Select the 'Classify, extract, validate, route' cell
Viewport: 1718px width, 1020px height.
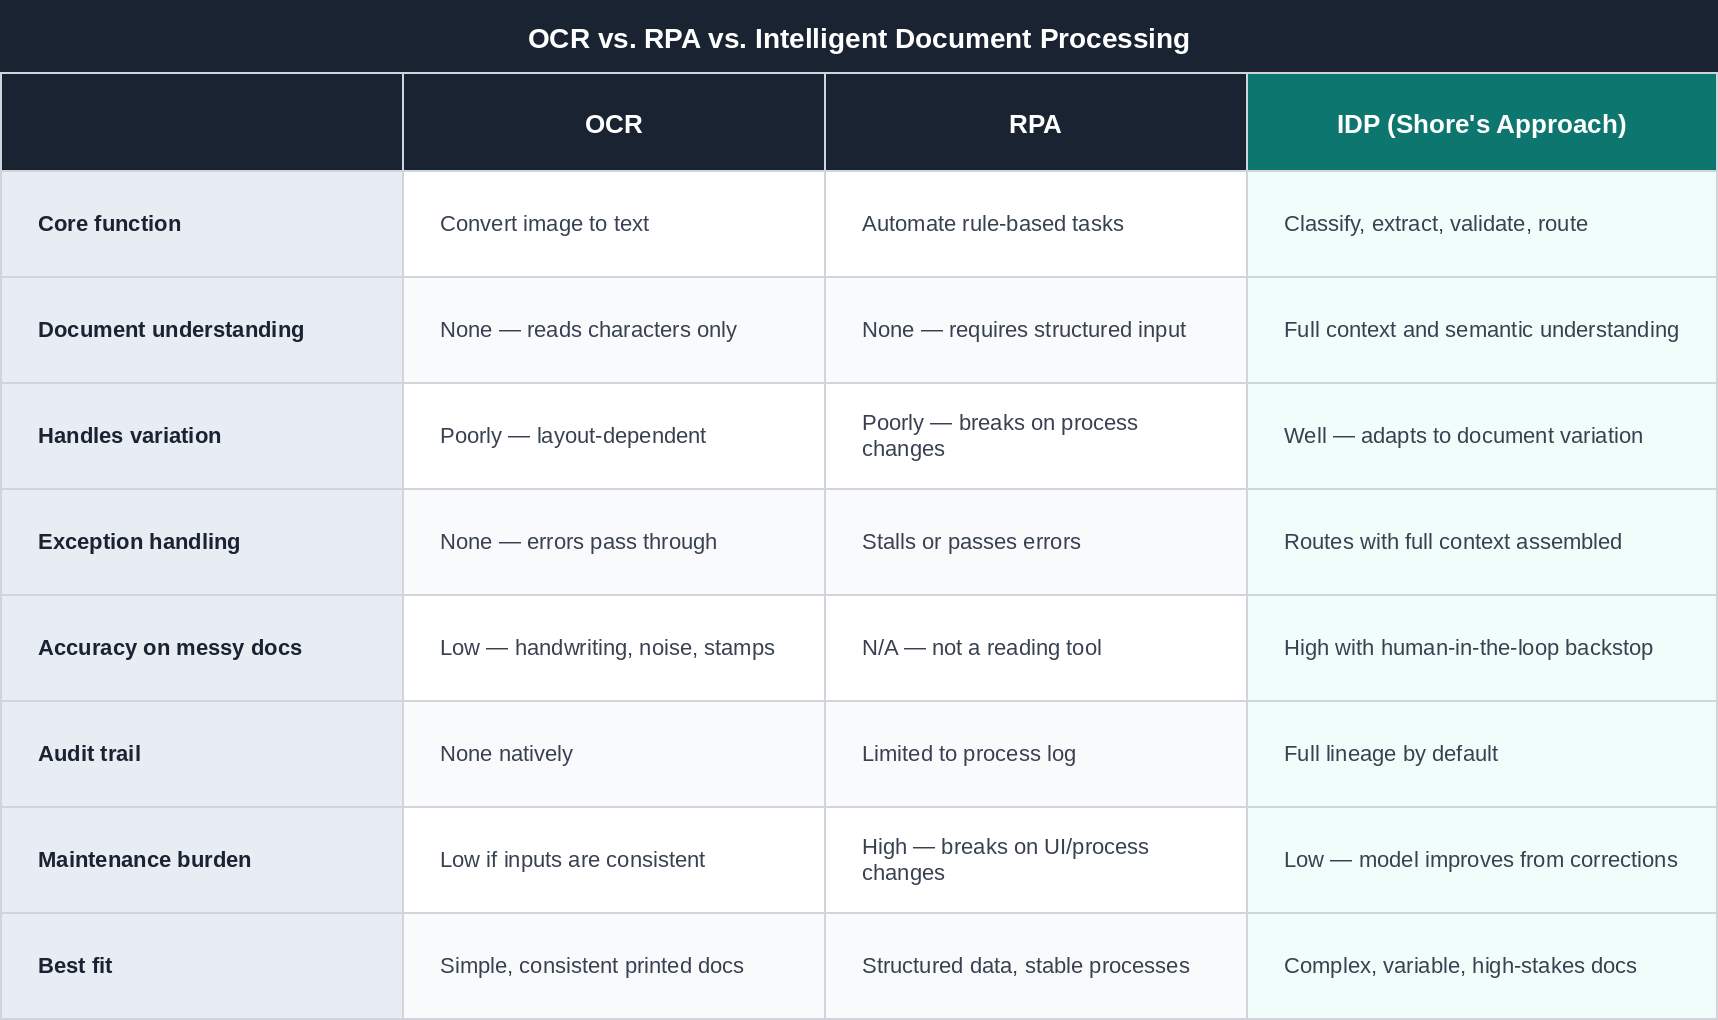coord(1481,224)
